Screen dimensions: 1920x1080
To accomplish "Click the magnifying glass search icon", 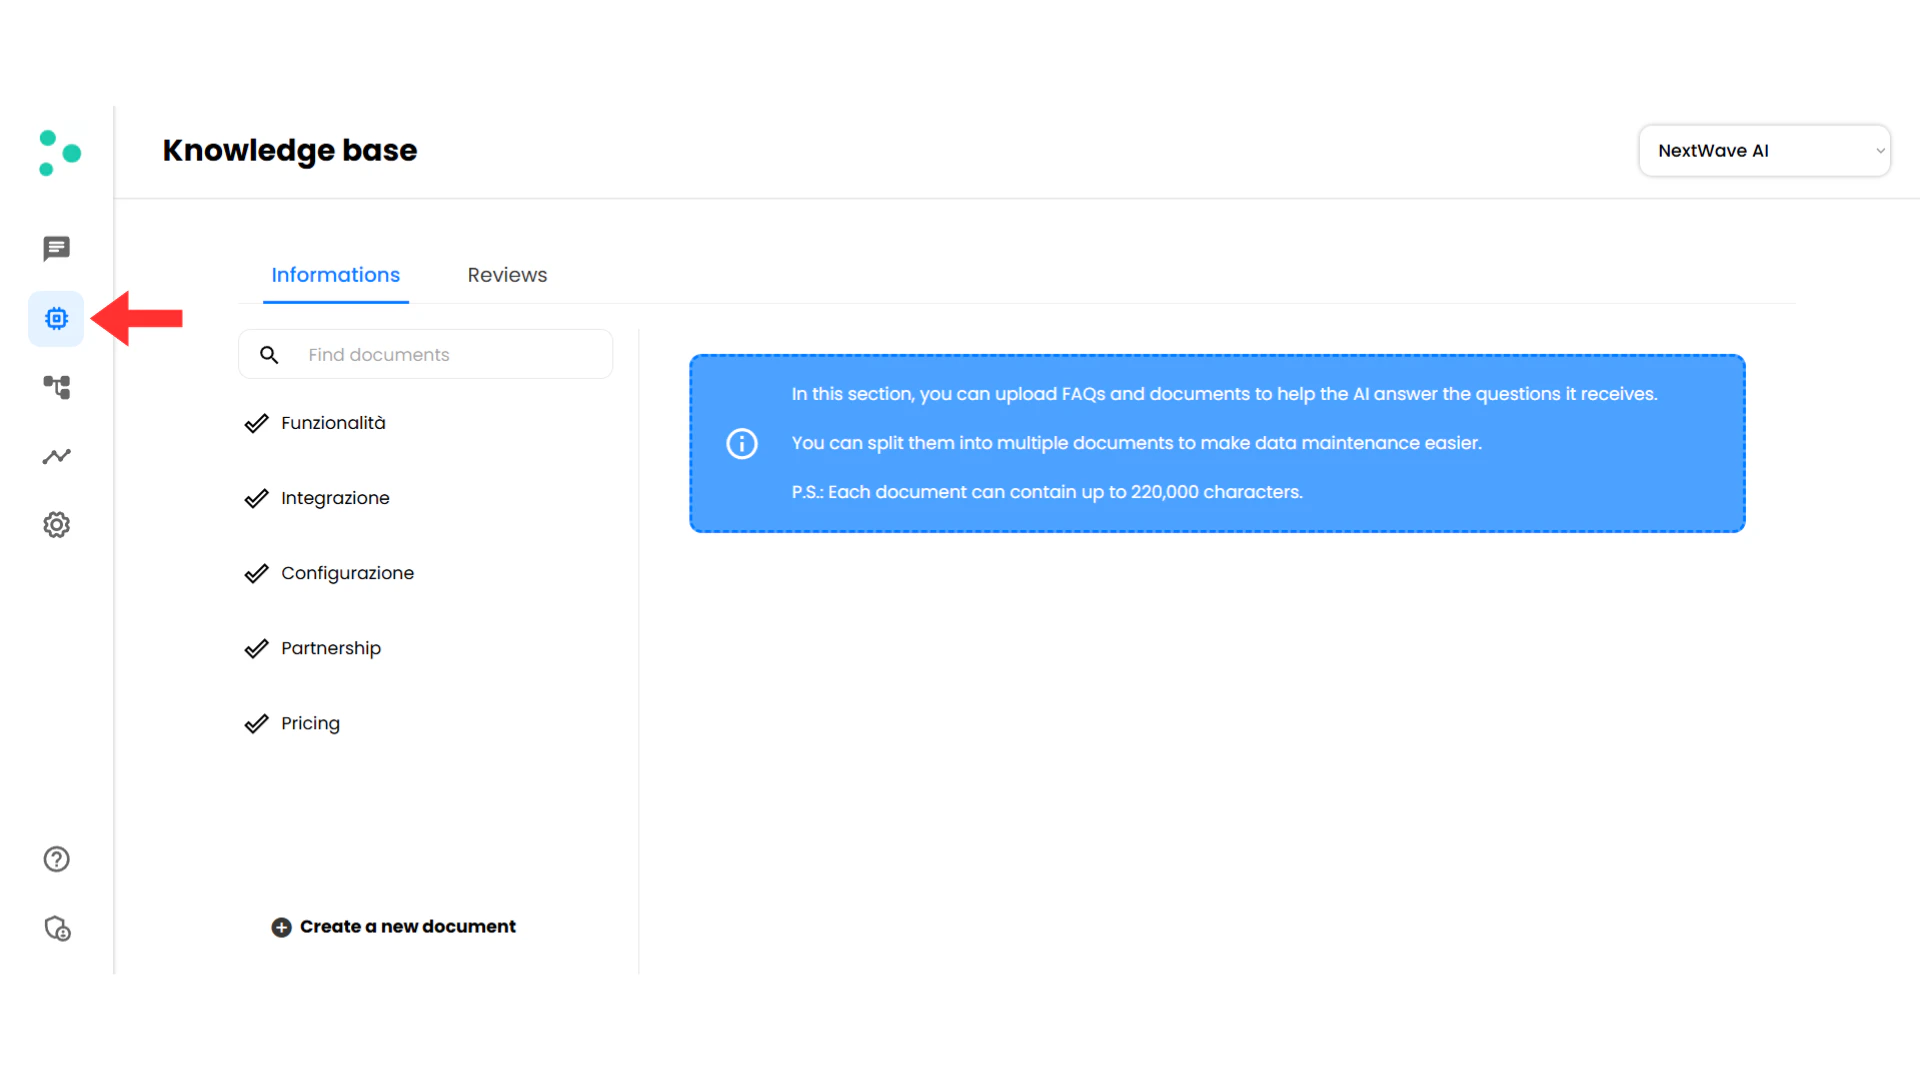I will pyautogui.click(x=269, y=354).
